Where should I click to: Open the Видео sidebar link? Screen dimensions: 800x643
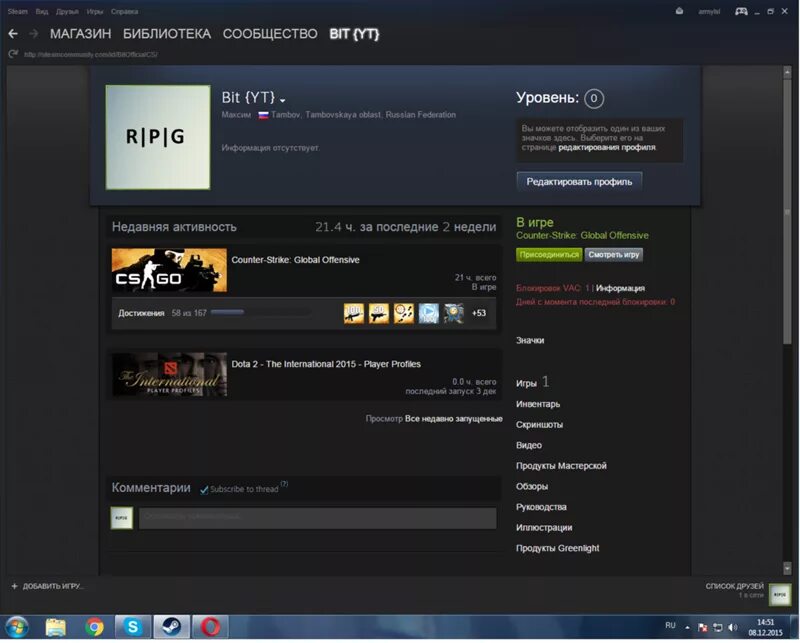529,446
